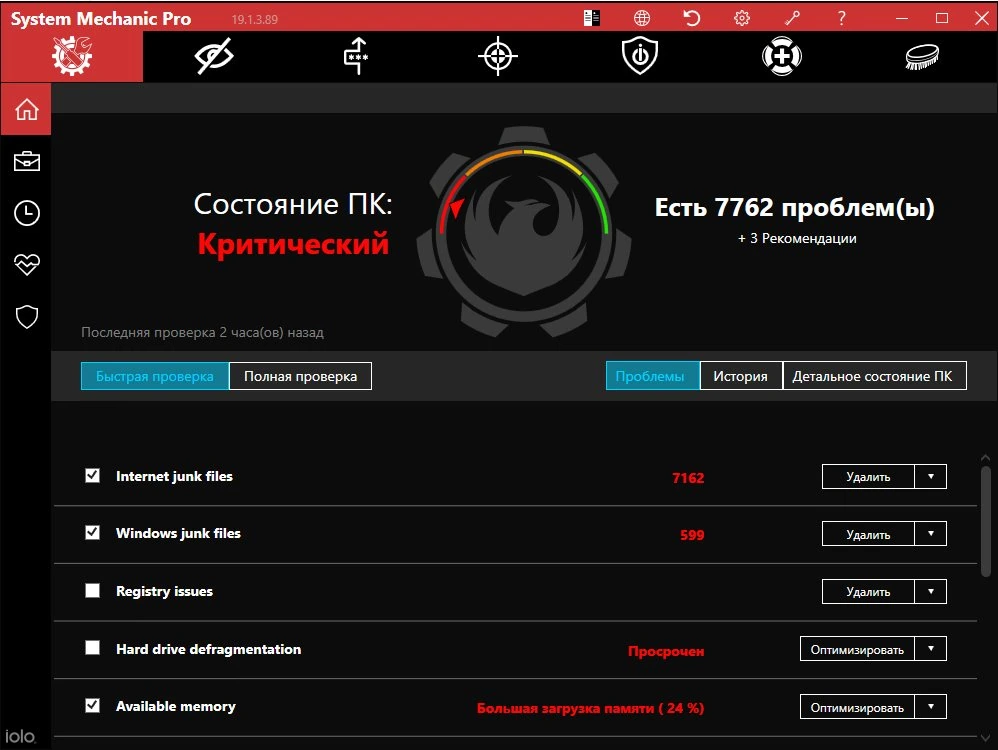This screenshot has width=998, height=750.
Task: Open the System Shield power tab
Action: 640,56
